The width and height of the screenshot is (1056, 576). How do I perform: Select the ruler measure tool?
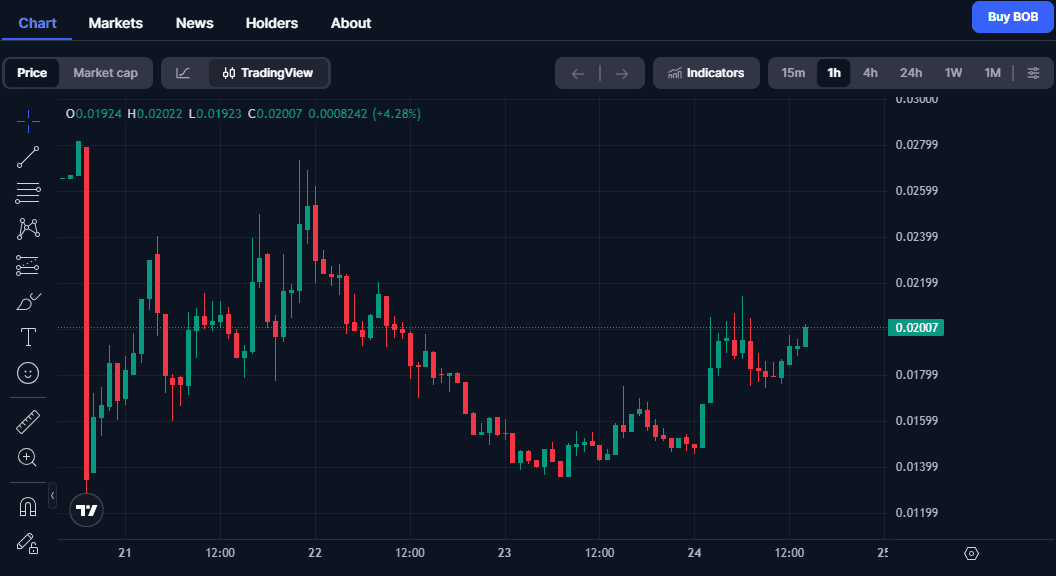click(x=27, y=421)
